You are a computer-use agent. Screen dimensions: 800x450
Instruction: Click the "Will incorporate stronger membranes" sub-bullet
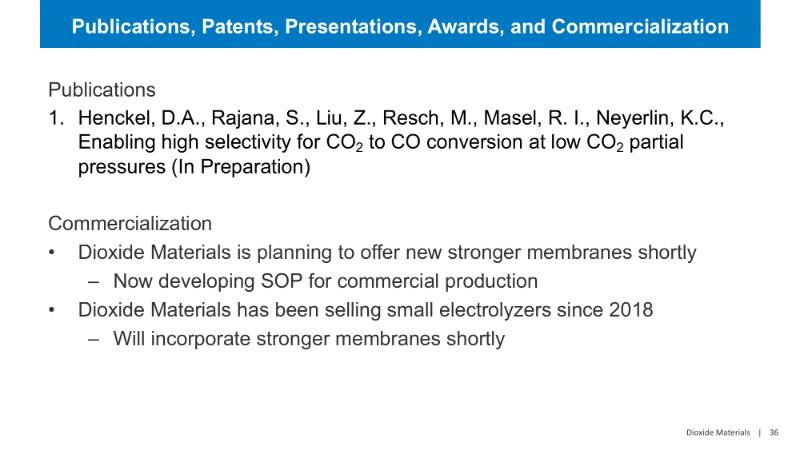pos(308,338)
